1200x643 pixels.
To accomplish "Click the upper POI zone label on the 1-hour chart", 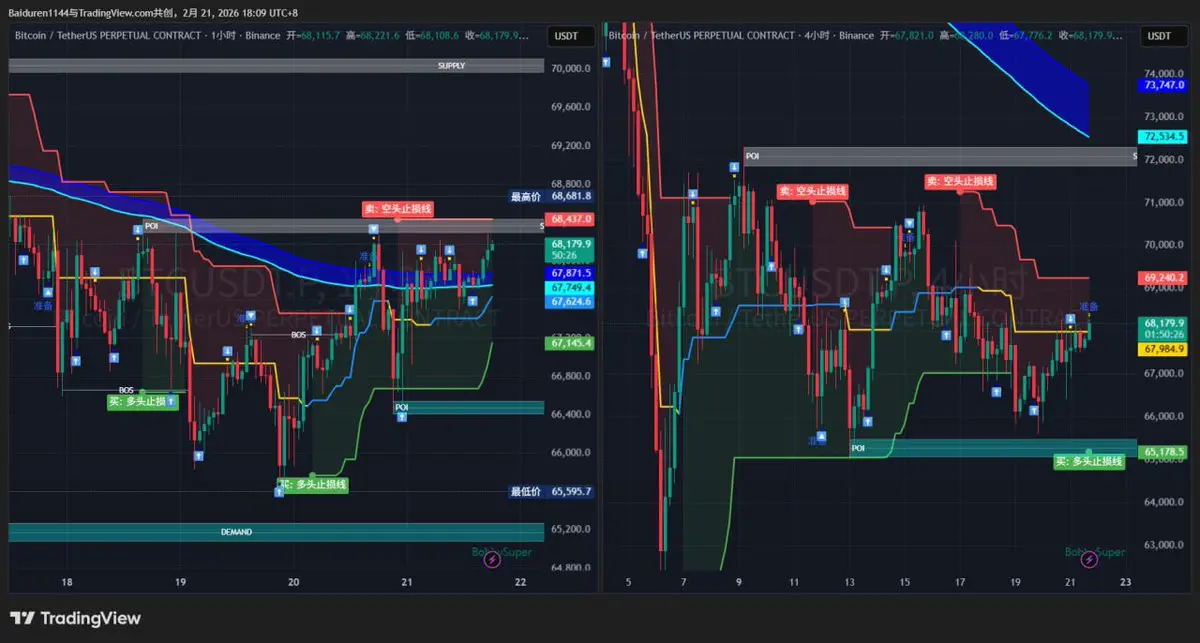I will click(x=152, y=226).
